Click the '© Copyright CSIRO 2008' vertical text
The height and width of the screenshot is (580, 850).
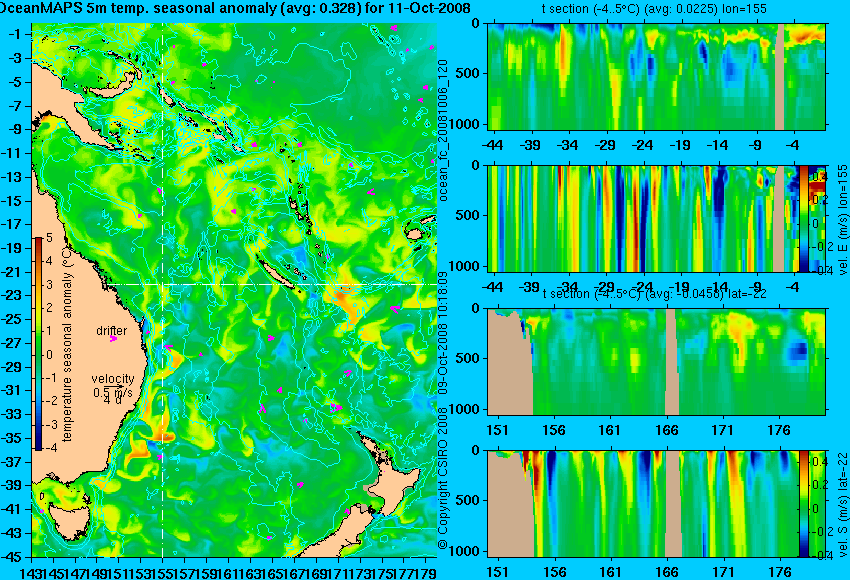(x=442, y=476)
